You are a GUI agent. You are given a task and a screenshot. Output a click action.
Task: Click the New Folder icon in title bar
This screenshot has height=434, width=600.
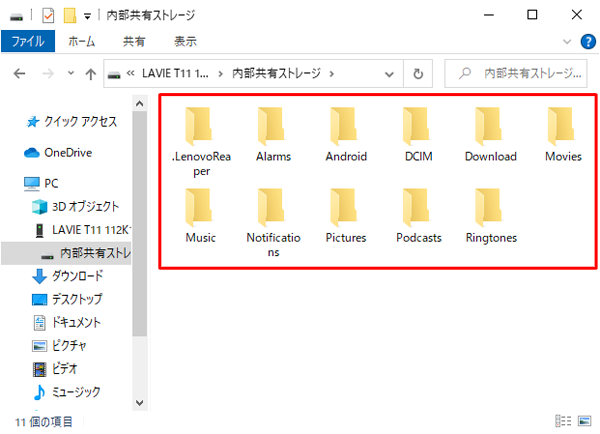pos(70,16)
